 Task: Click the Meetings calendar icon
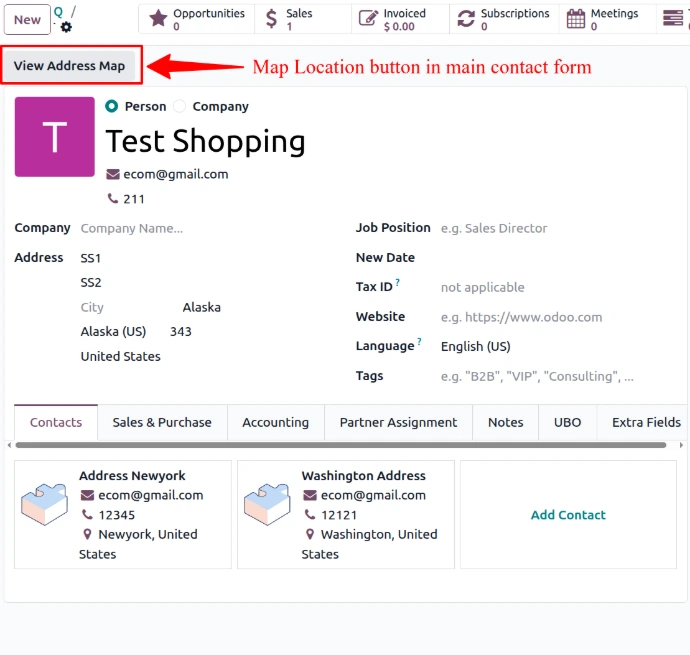(576, 19)
